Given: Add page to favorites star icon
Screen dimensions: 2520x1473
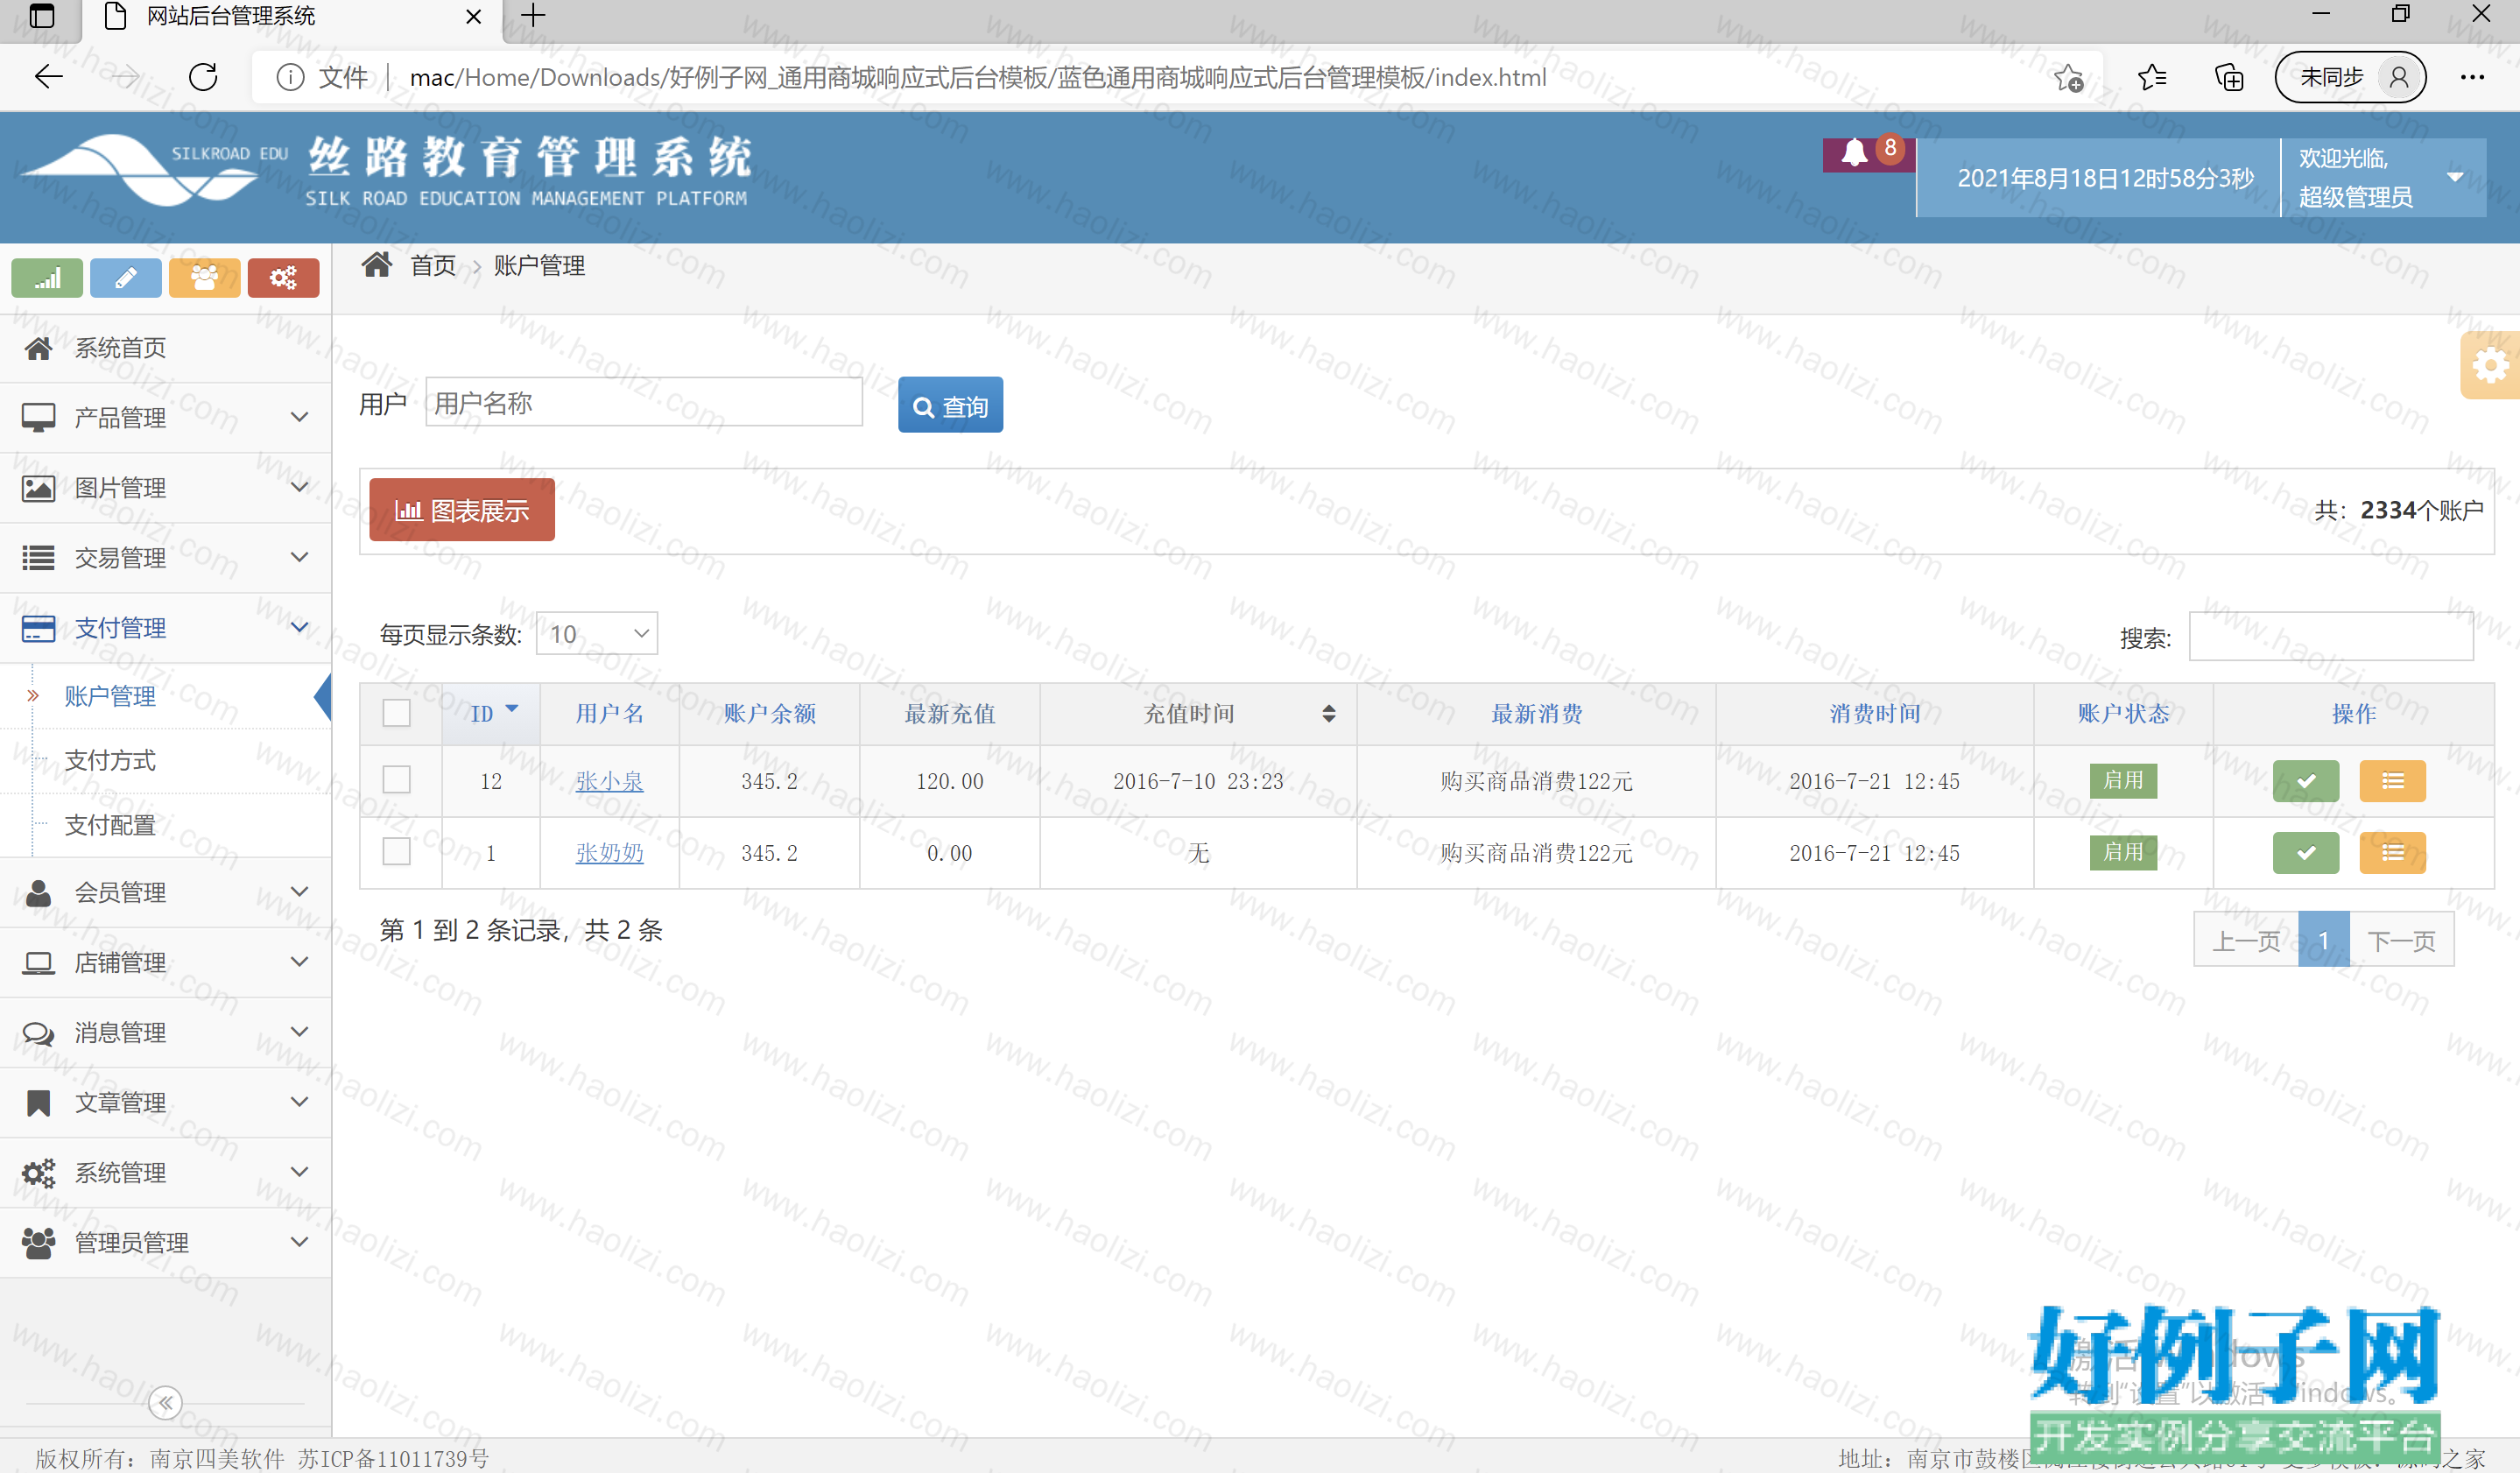Looking at the screenshot, I should (x=2068, y=77).
